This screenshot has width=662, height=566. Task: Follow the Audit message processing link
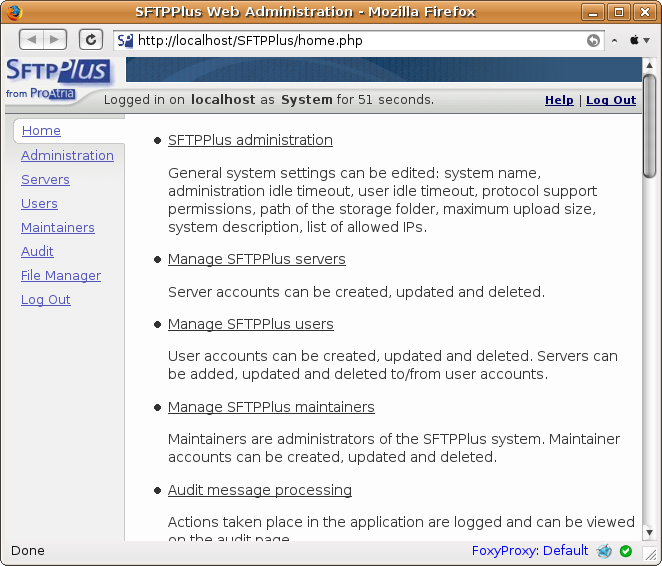click(x=260, y=490)
